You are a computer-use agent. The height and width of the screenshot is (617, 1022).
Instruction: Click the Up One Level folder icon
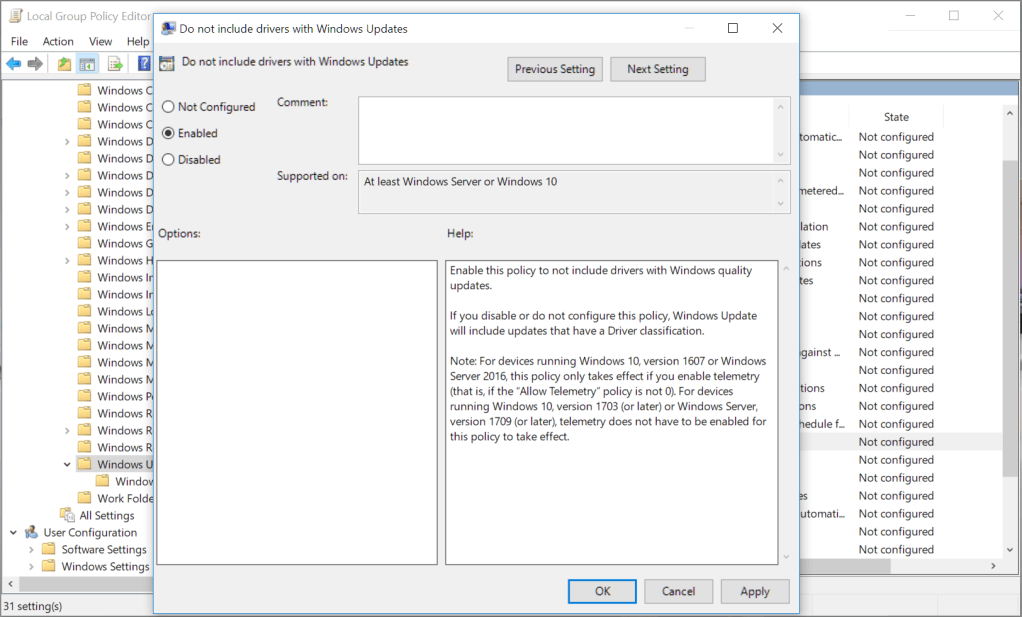pos(64,64)
